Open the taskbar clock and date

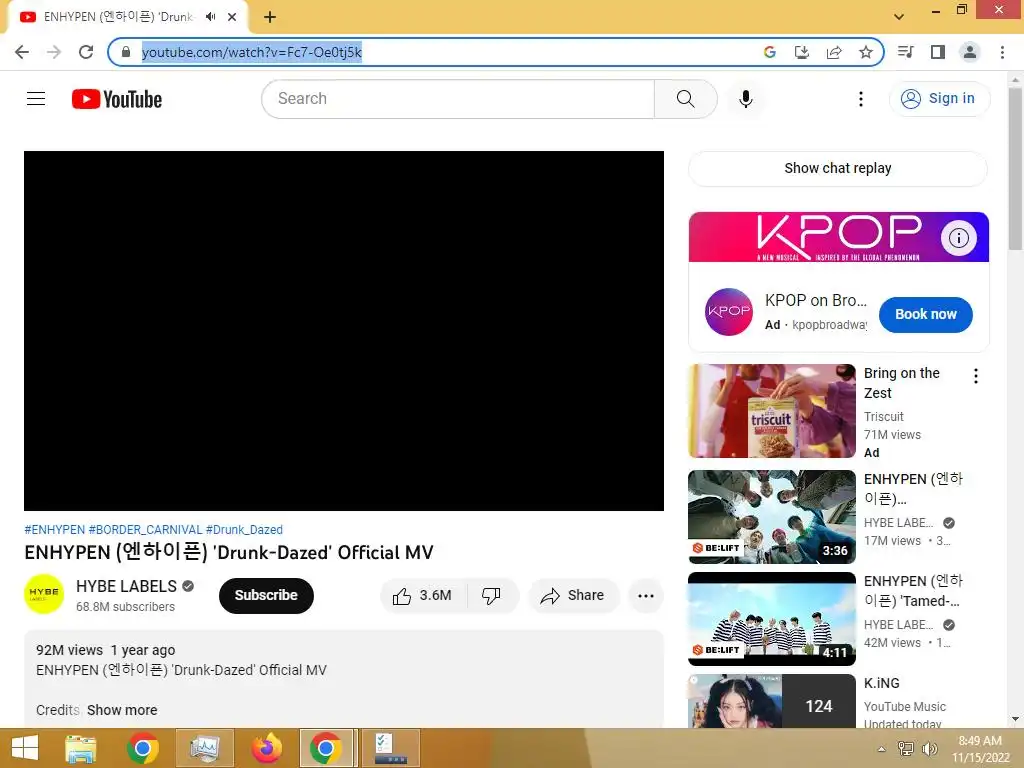pos(980,749)
